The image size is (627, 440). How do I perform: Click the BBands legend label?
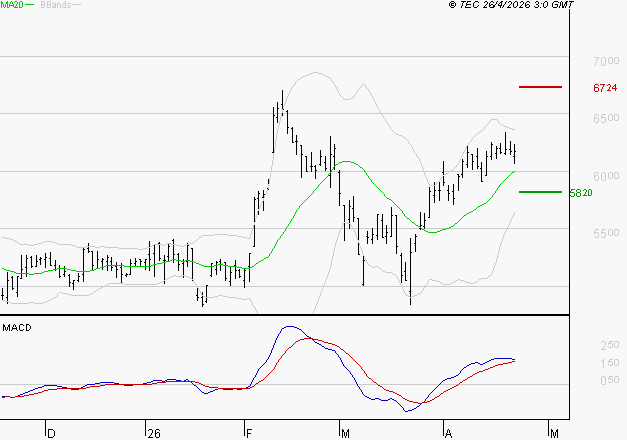56,4
